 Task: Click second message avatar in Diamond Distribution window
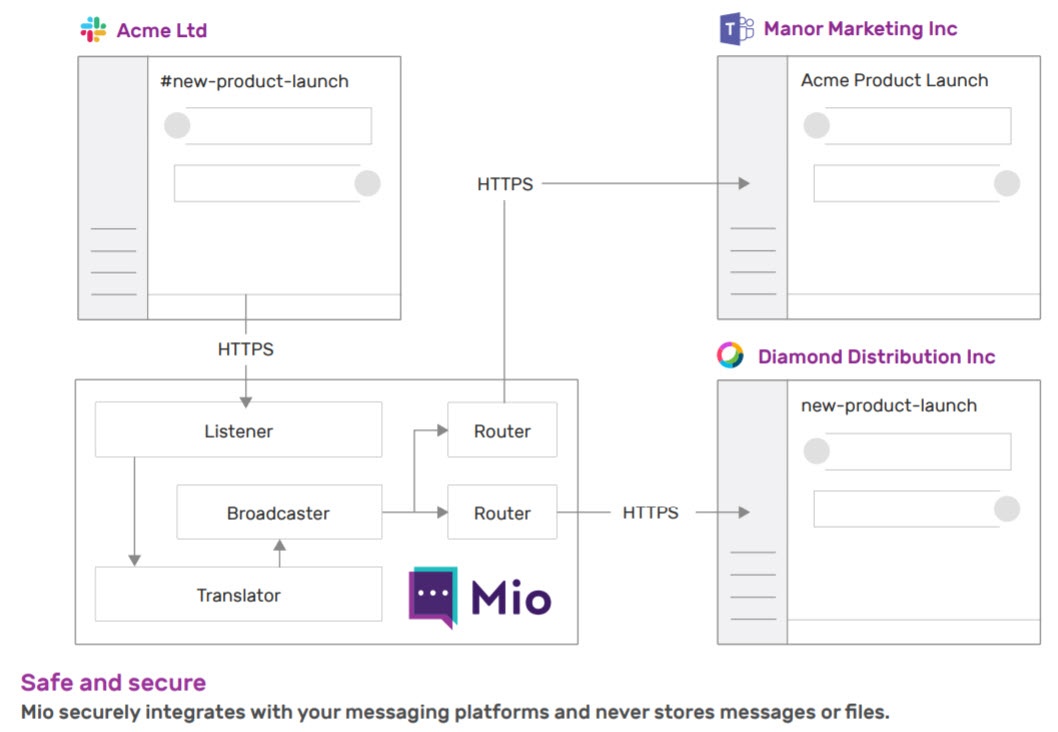coord(1007,509)
